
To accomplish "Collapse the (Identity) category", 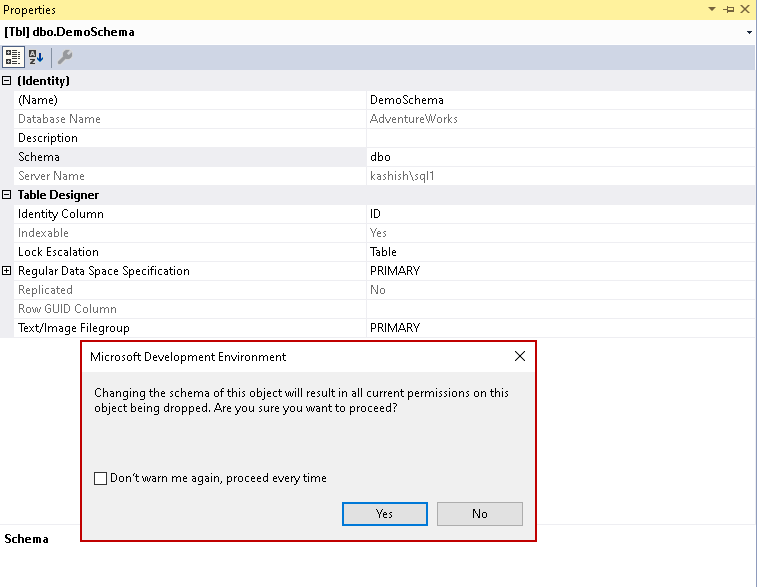I will [x=7, y=81].
